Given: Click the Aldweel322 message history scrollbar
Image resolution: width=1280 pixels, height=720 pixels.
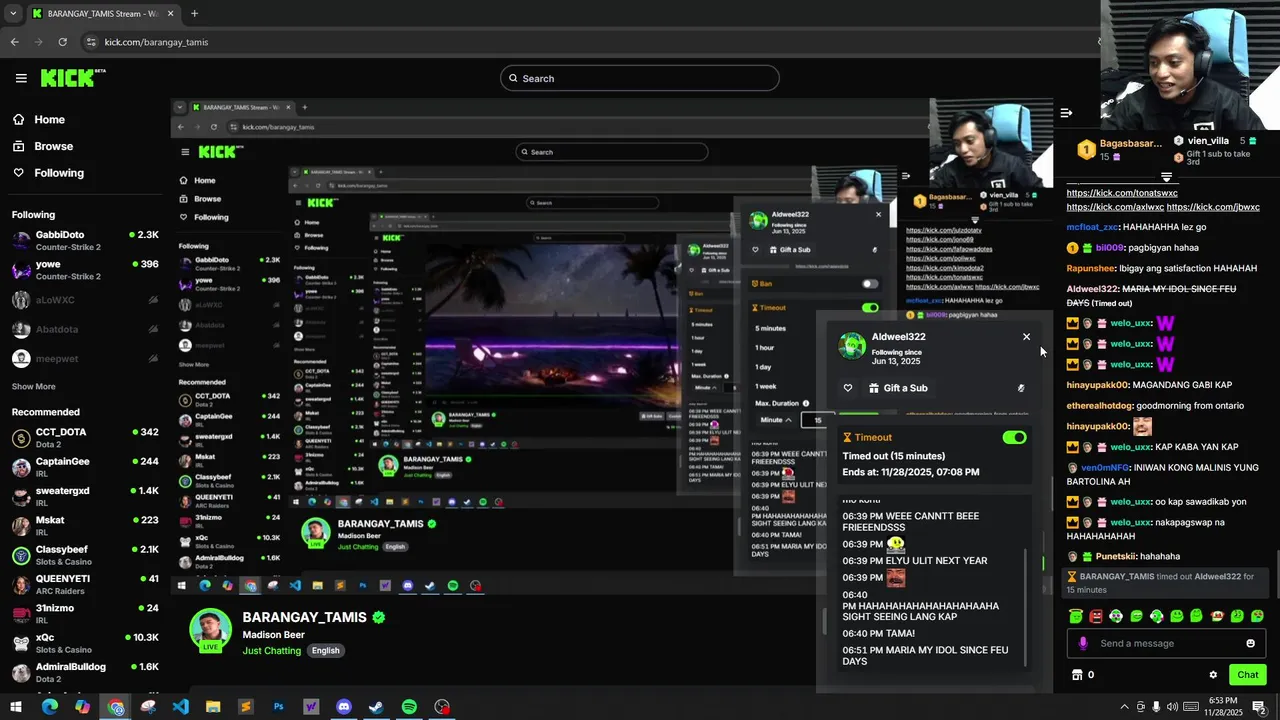Looking at the screenshot, I should (1026, 608).
